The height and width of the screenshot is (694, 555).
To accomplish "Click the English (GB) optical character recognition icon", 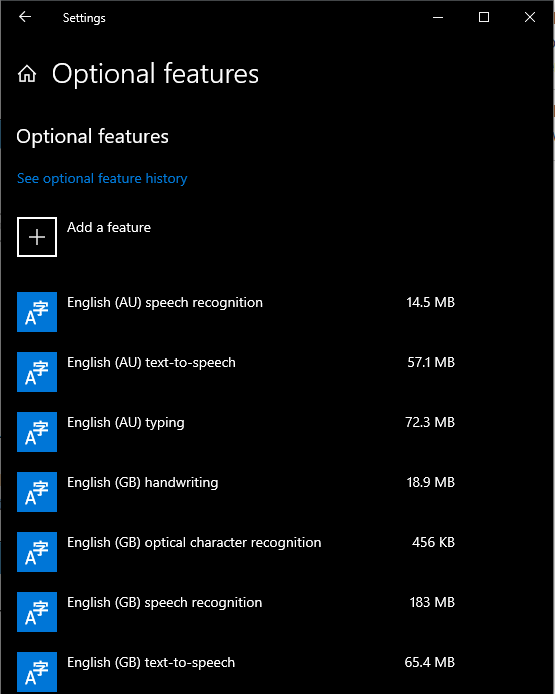I will pos(37,552).
